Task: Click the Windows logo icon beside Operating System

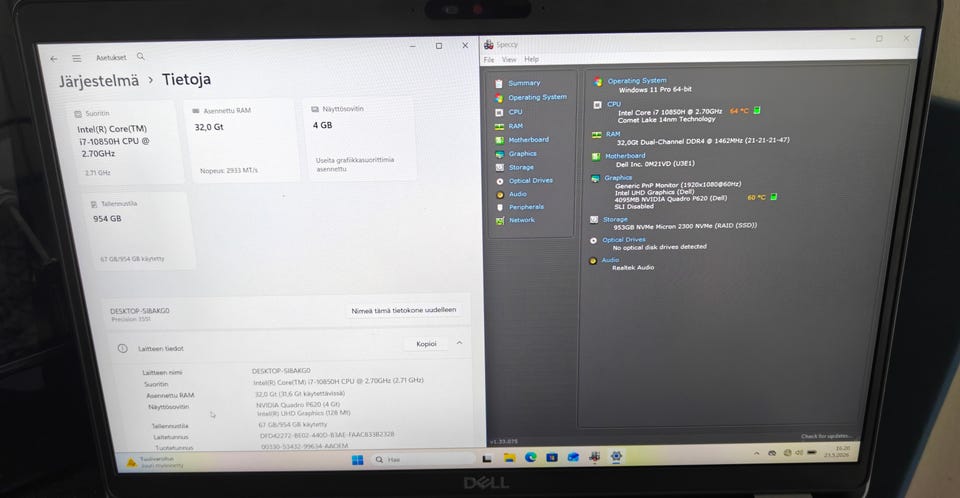Action: tap(598, 81)
